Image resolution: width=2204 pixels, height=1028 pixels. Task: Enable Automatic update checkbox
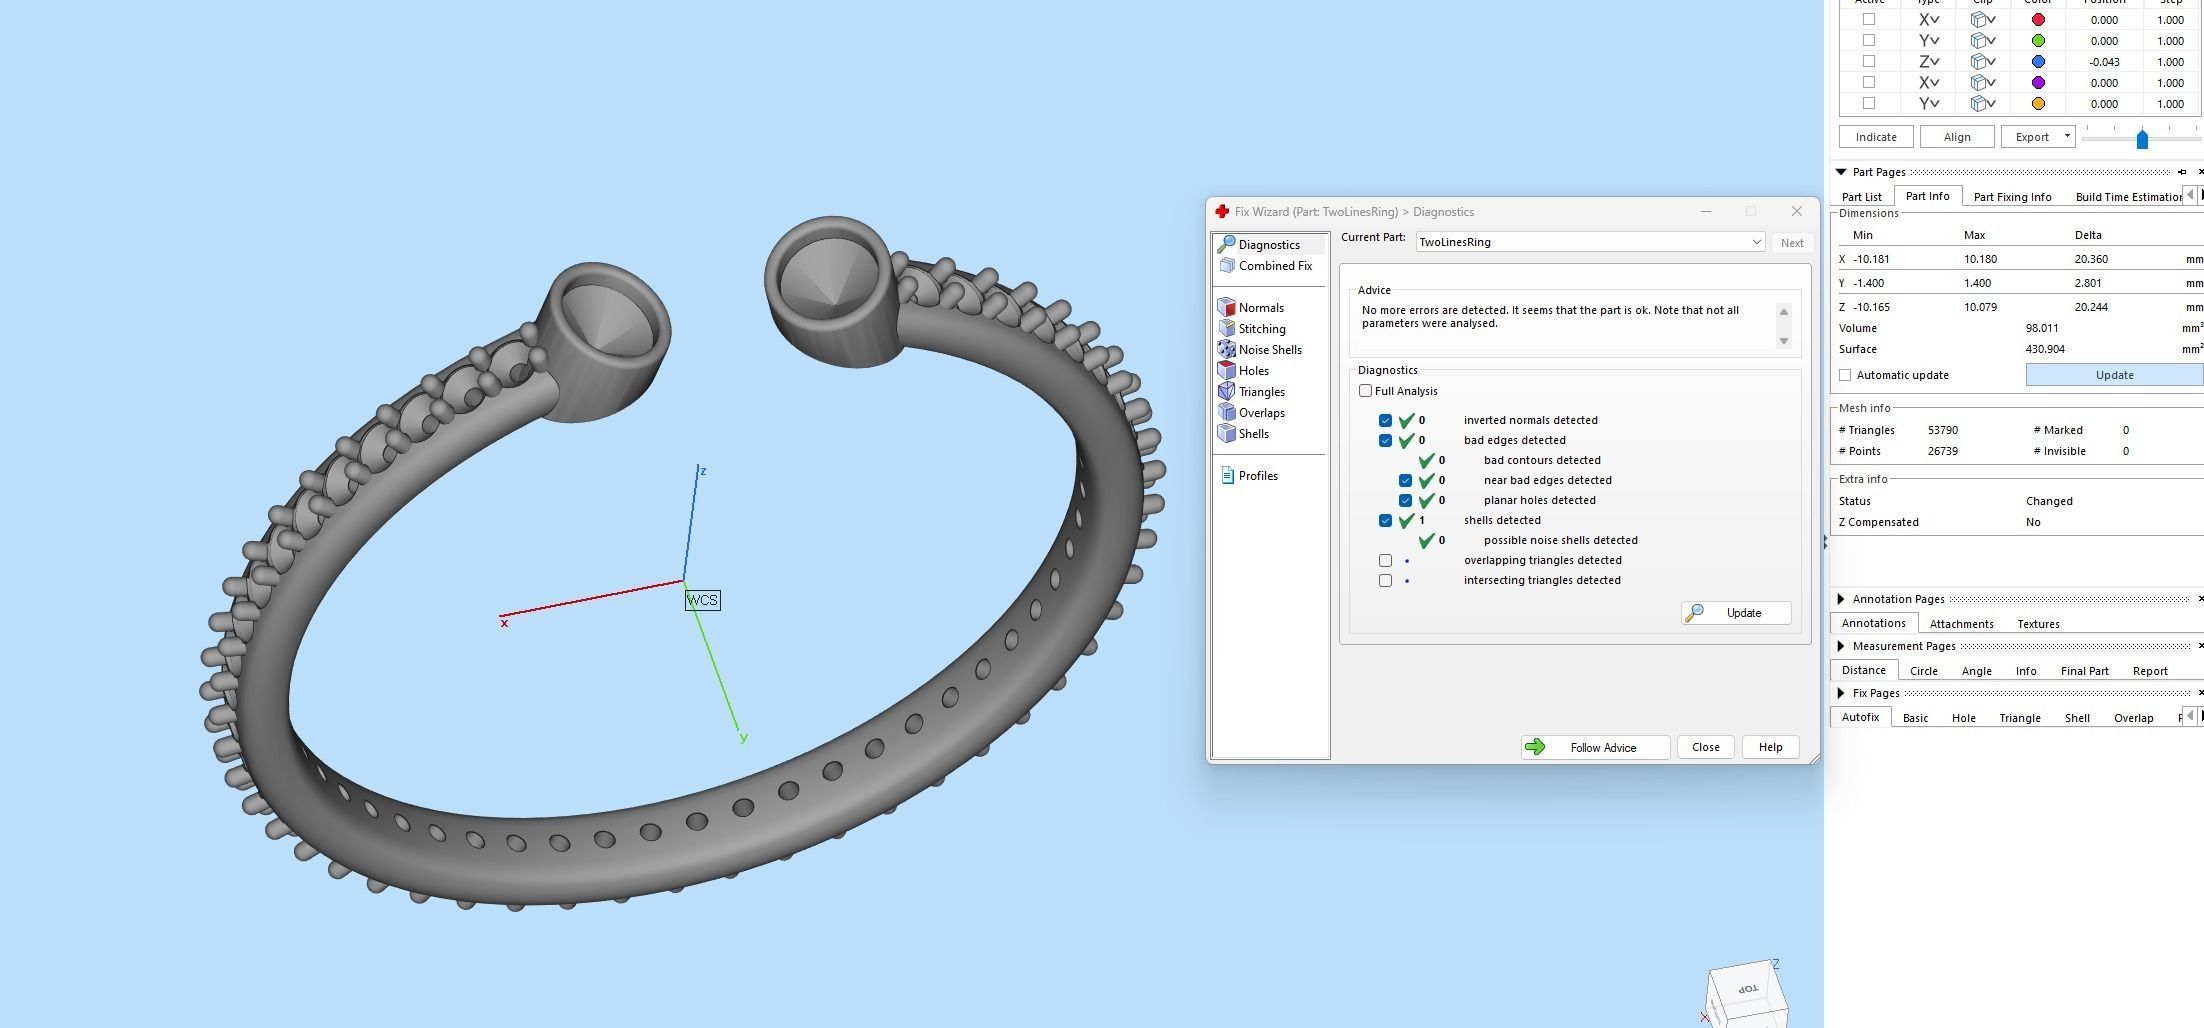1845,375
